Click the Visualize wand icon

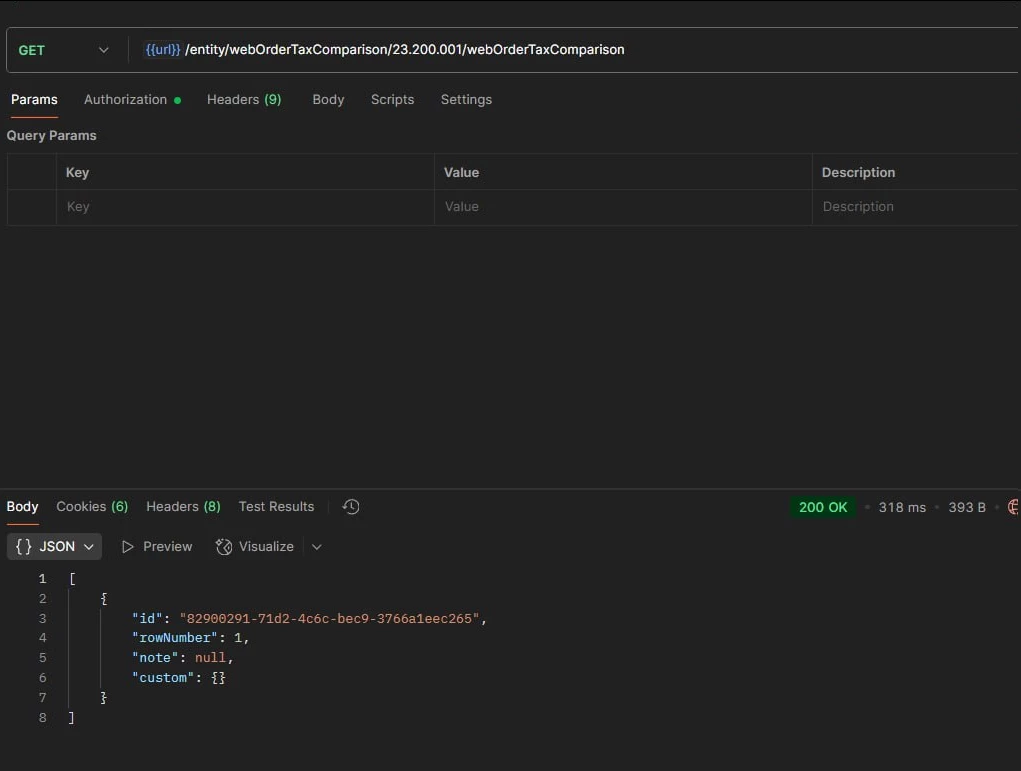221,546
